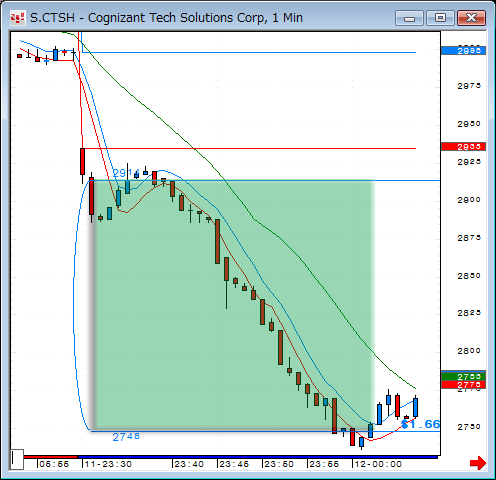The width and height of the screenshot is (496, 480).
Task: Minimize the S.CTSH chart window
Action: (409, 18)
